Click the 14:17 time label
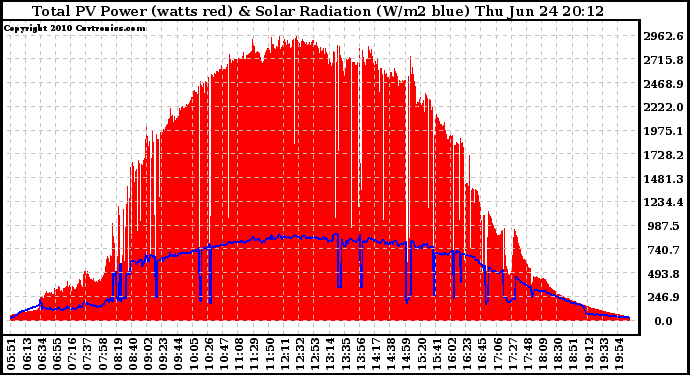The width and height of the screenshot is (690, 375). click(x=377, y=354)
